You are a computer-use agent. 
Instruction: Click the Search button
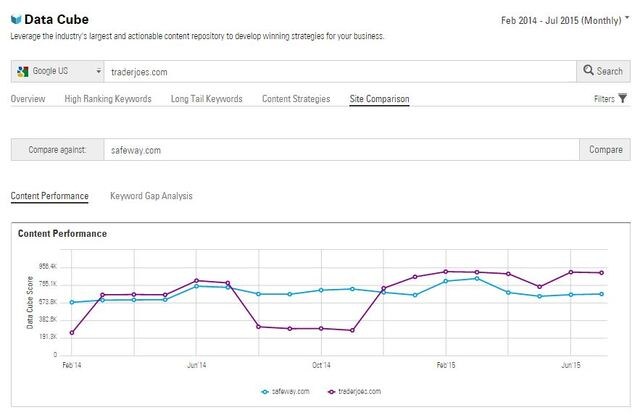[603, 72]
